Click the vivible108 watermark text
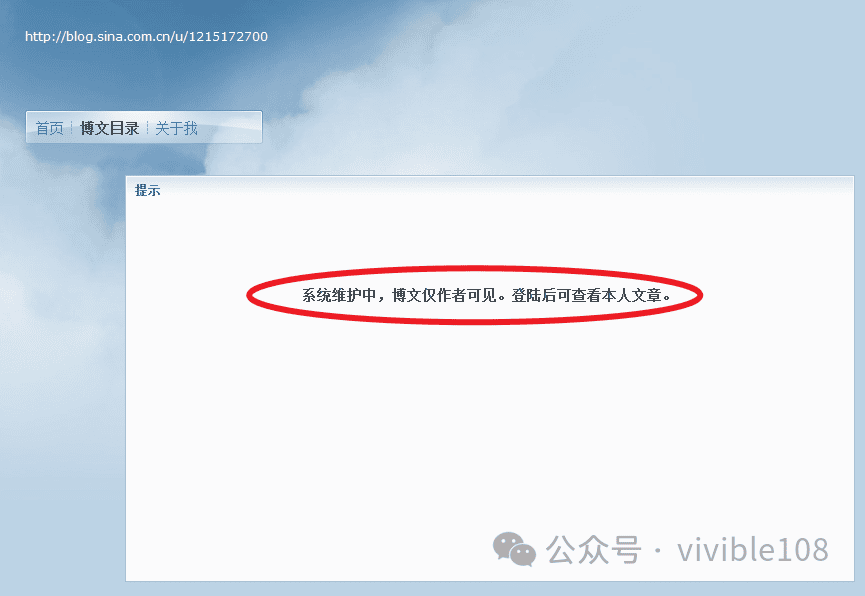 coord(752,550)
